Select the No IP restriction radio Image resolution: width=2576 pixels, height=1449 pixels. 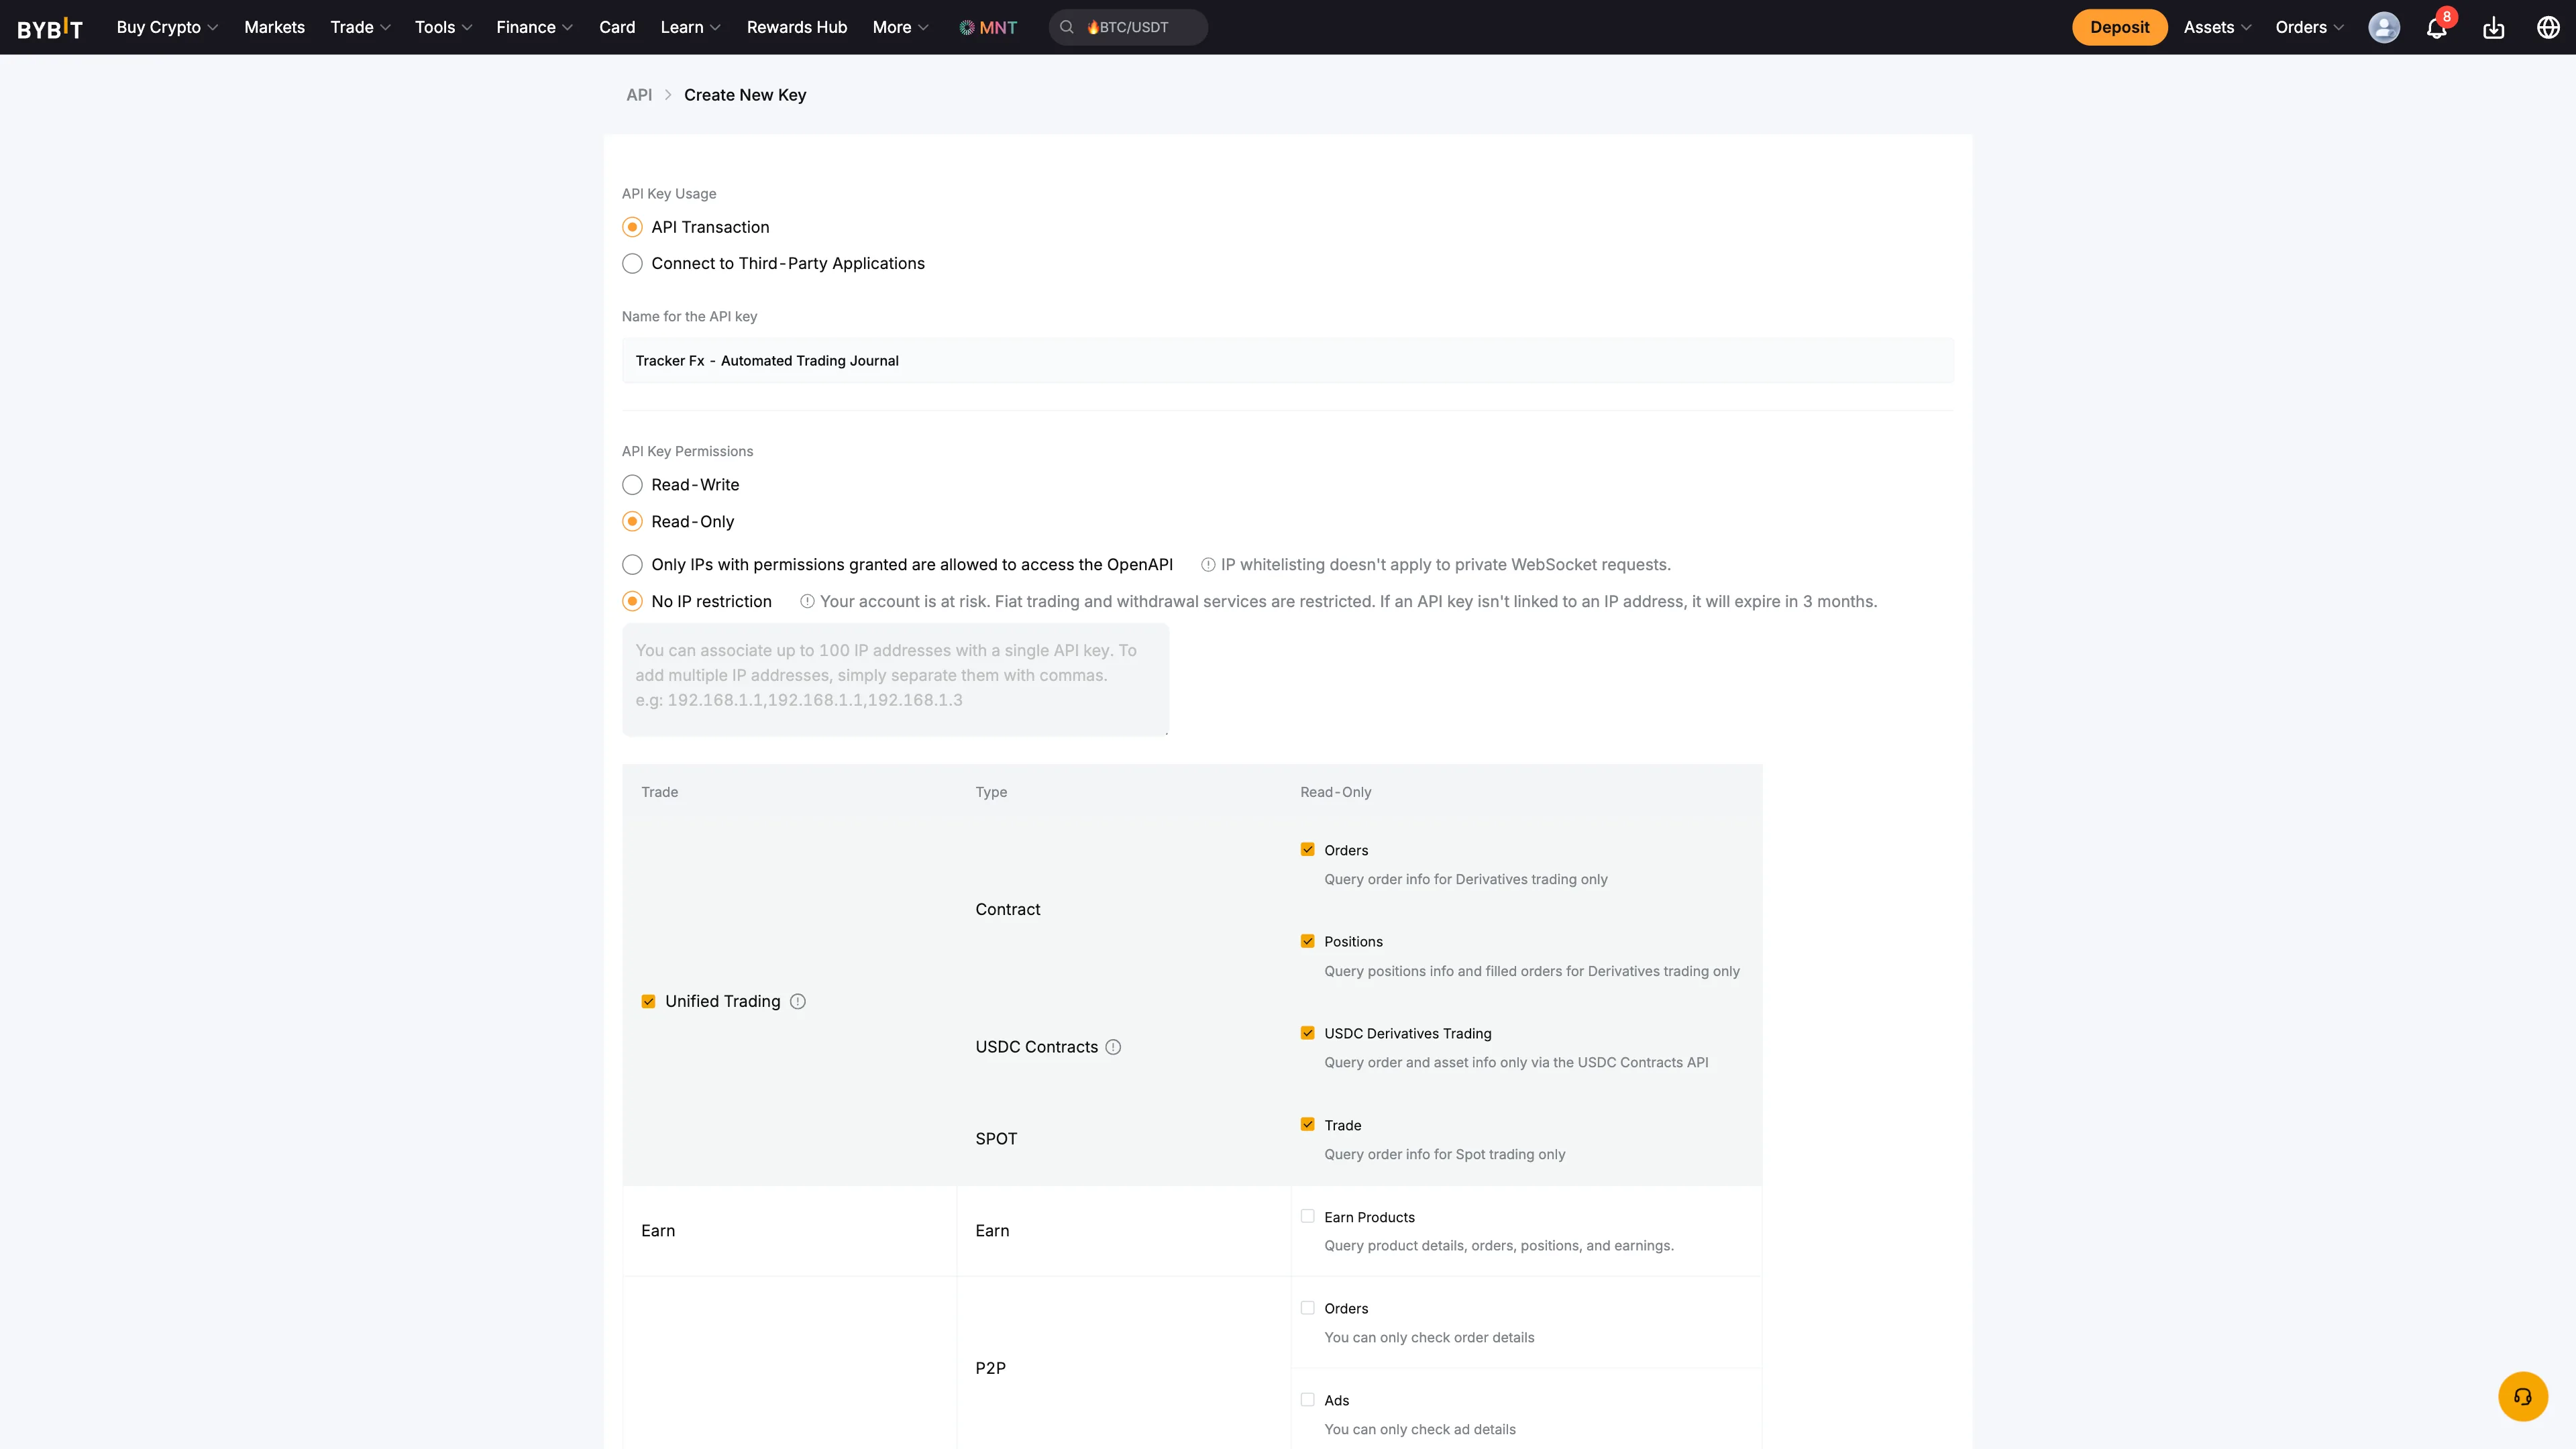tap(632, 601)
